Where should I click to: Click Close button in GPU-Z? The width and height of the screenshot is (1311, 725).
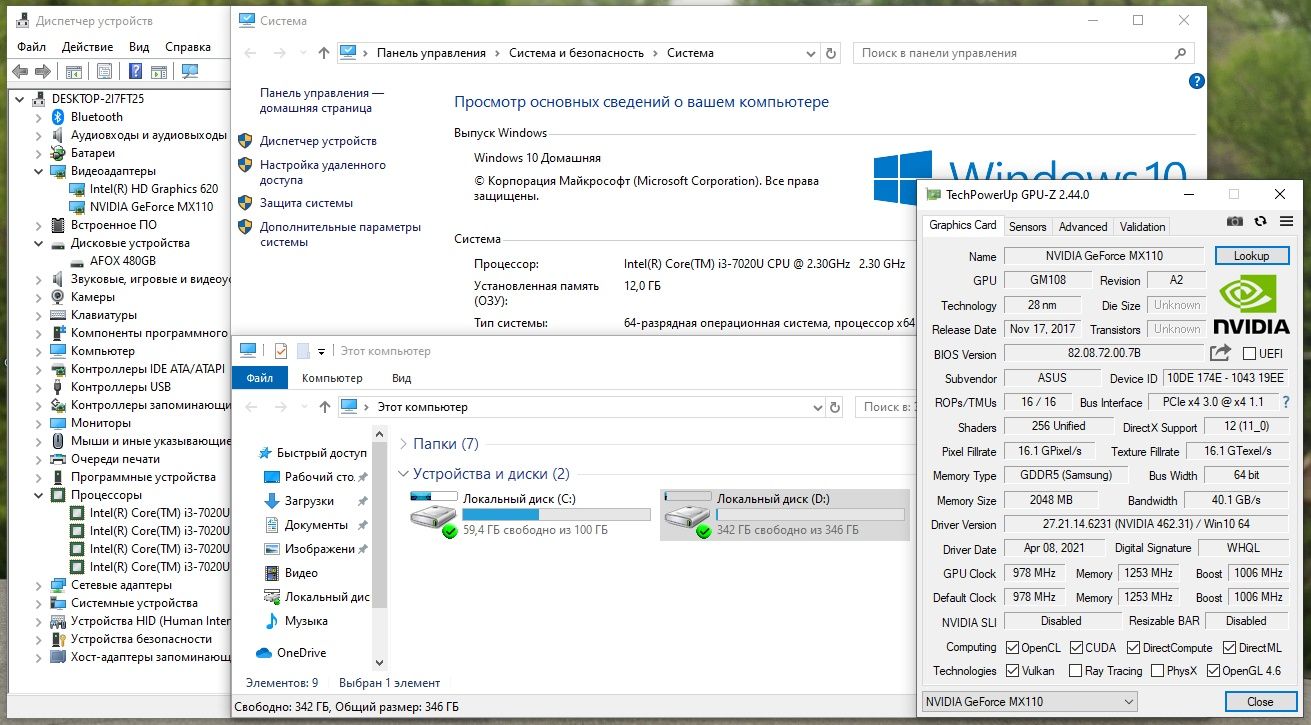pyautogui.click(x=1260, y=702)
